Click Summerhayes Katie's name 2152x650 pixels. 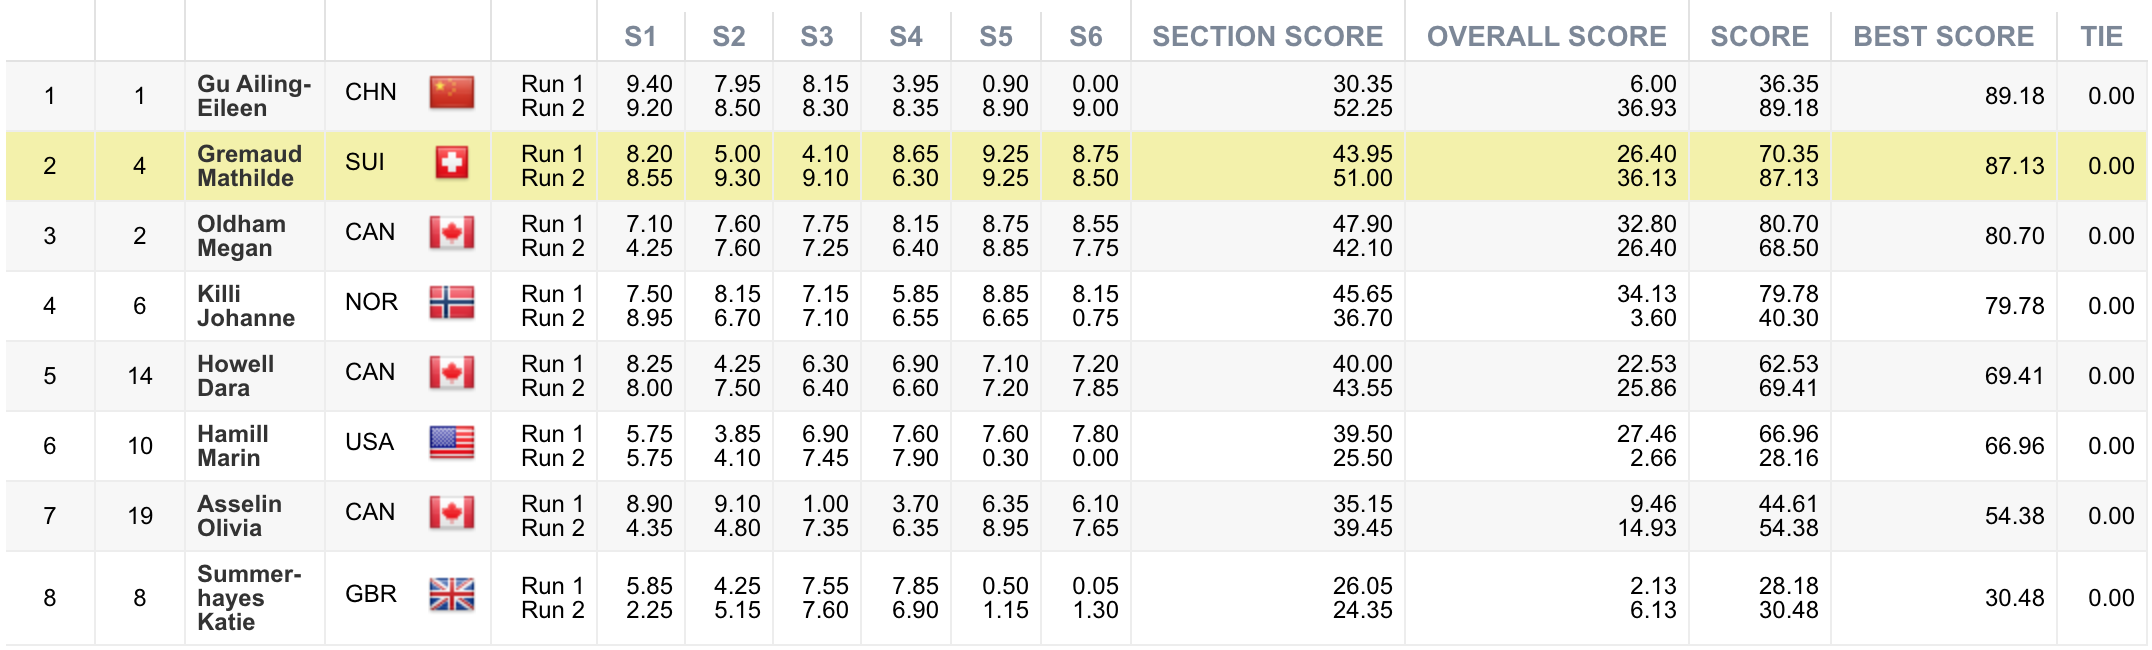click(249, 598)
